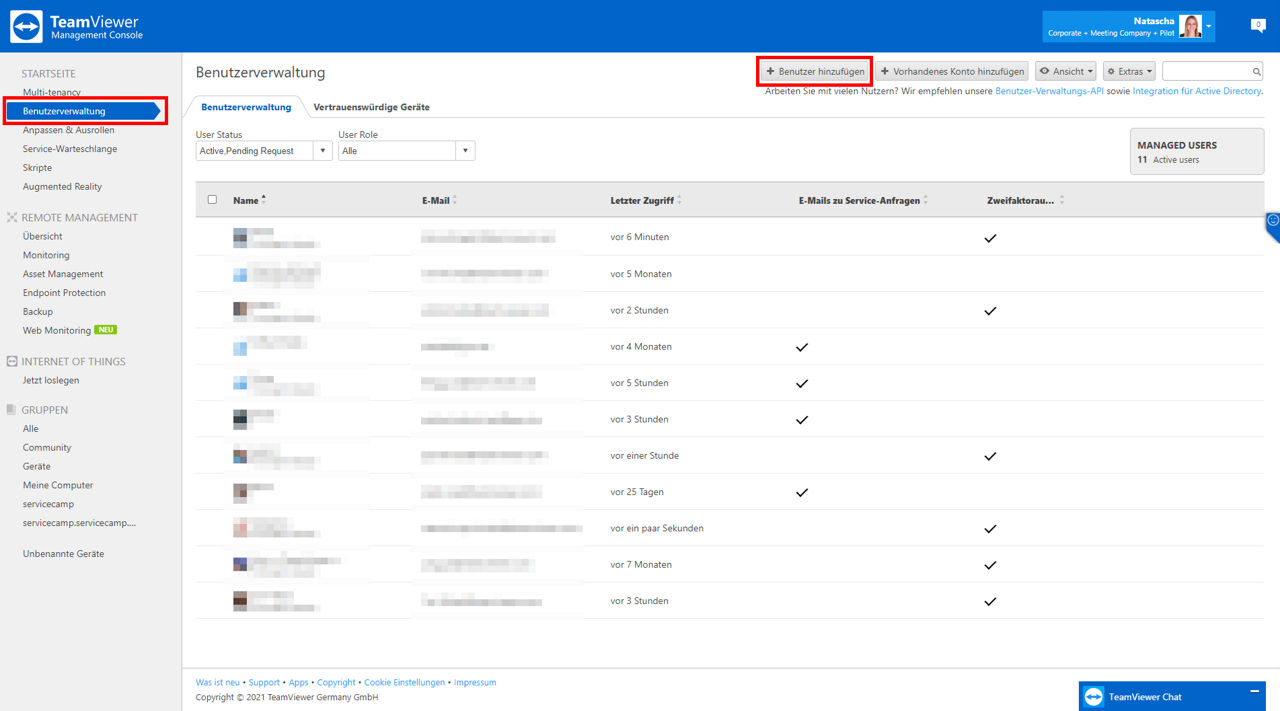Screen dimensions: 1280x711
Task: Open Cookie Einstellungen in the footer
Action: pyautogui.click(x=404, y=683)
